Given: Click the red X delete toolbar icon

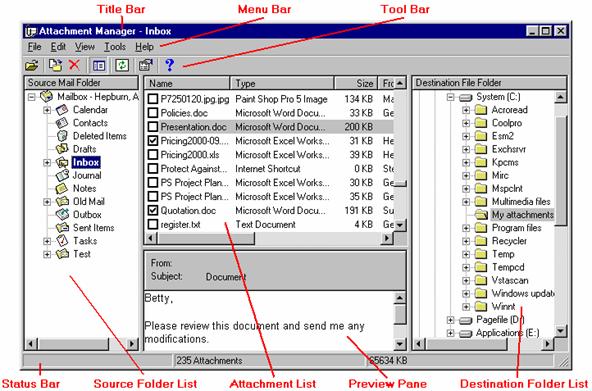Looking at the screenshot, I should click(x=74, y=65).
